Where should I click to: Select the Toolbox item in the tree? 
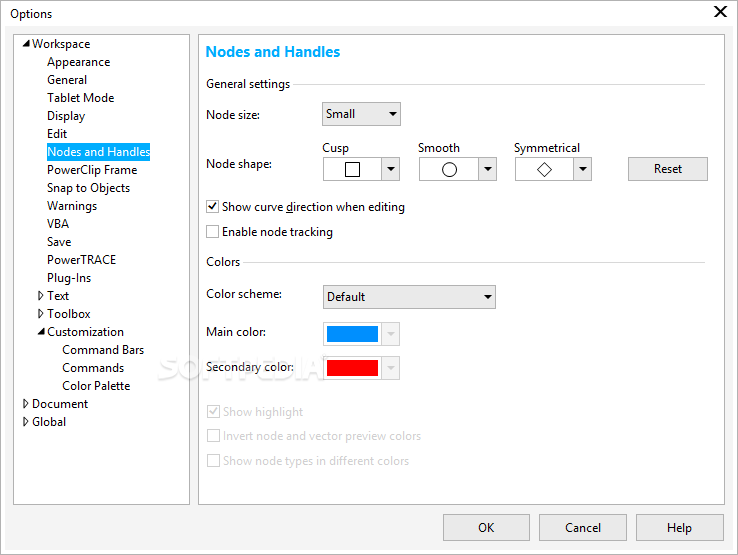pos(69,314)
